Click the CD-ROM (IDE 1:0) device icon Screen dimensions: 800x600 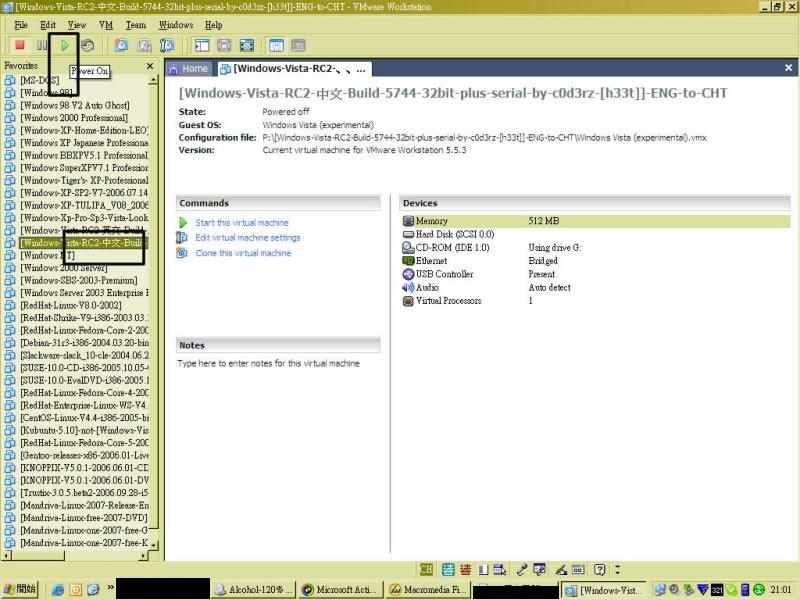(408, 247)
